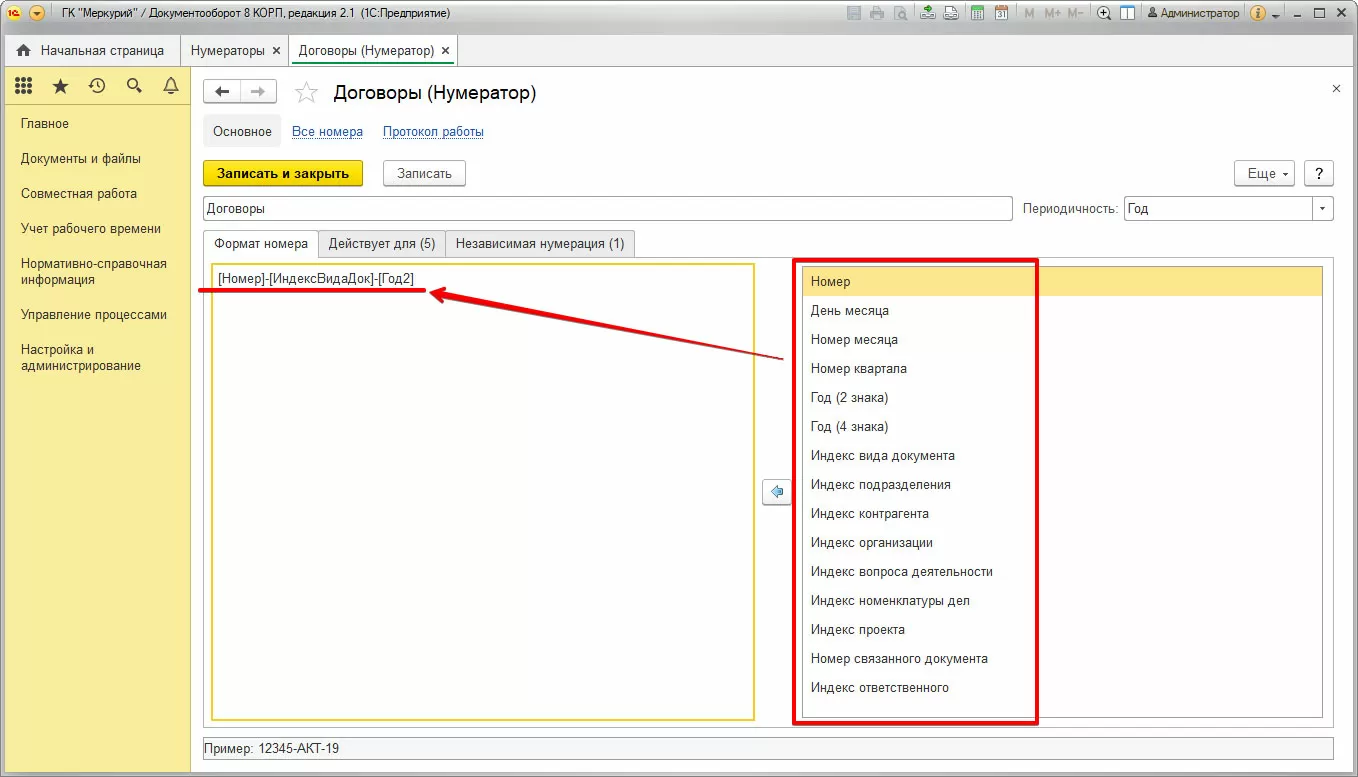Image resolution: width=1358 pixels, height=777 pixels.
Task: Click the printer icon in title bar
Action: click(x=877, y=13)
